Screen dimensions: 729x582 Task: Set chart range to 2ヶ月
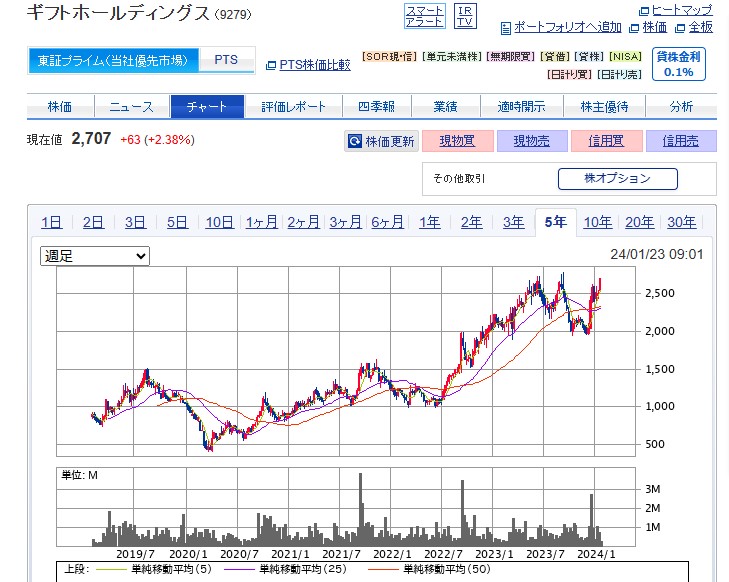point(304,222)
